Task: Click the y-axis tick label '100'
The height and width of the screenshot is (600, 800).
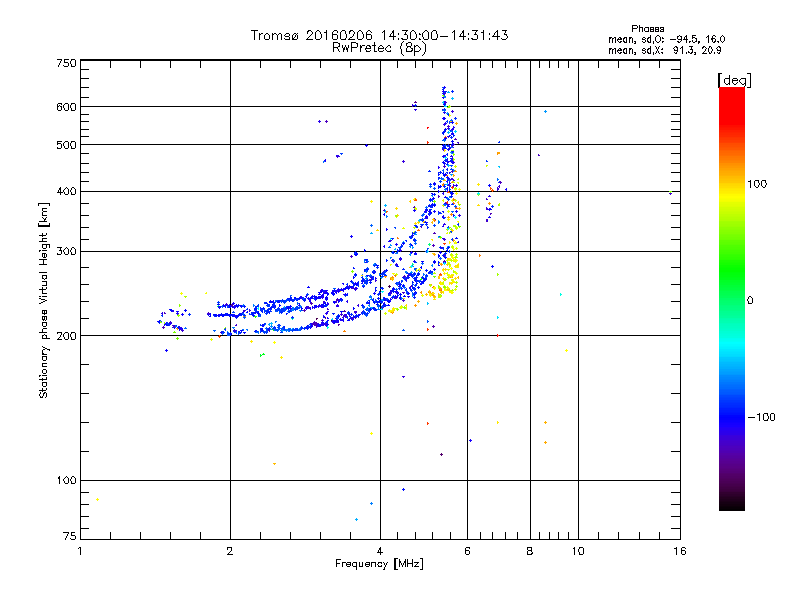Action: point(66,481)
